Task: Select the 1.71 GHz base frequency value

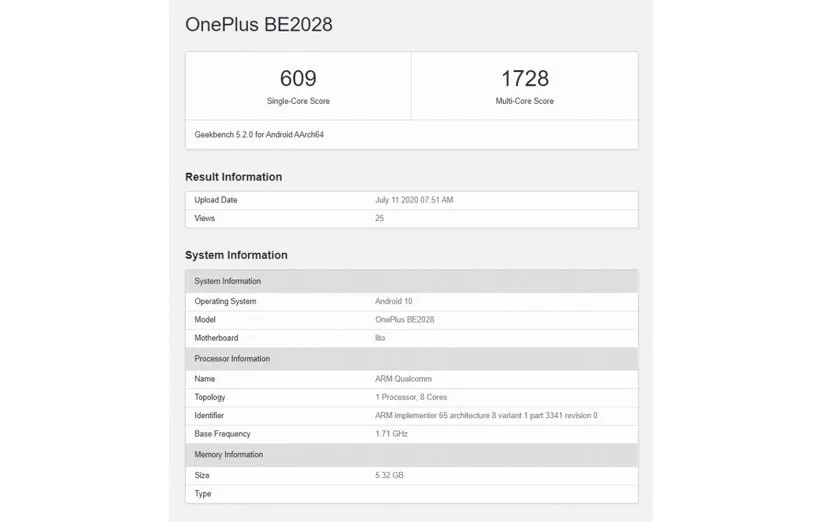Action: coord(391,434)
